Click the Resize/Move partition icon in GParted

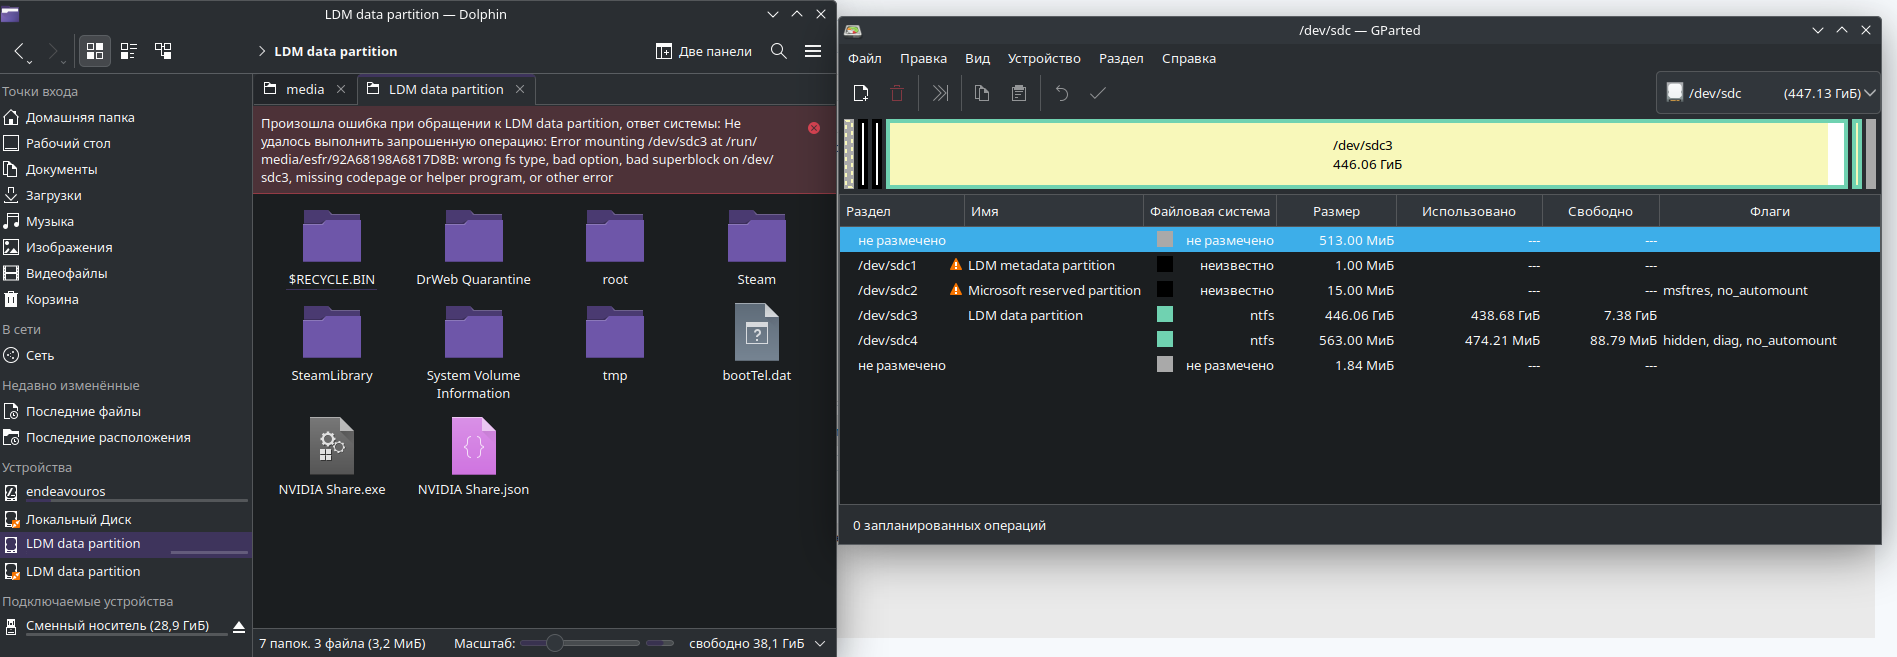coord(940,93)
